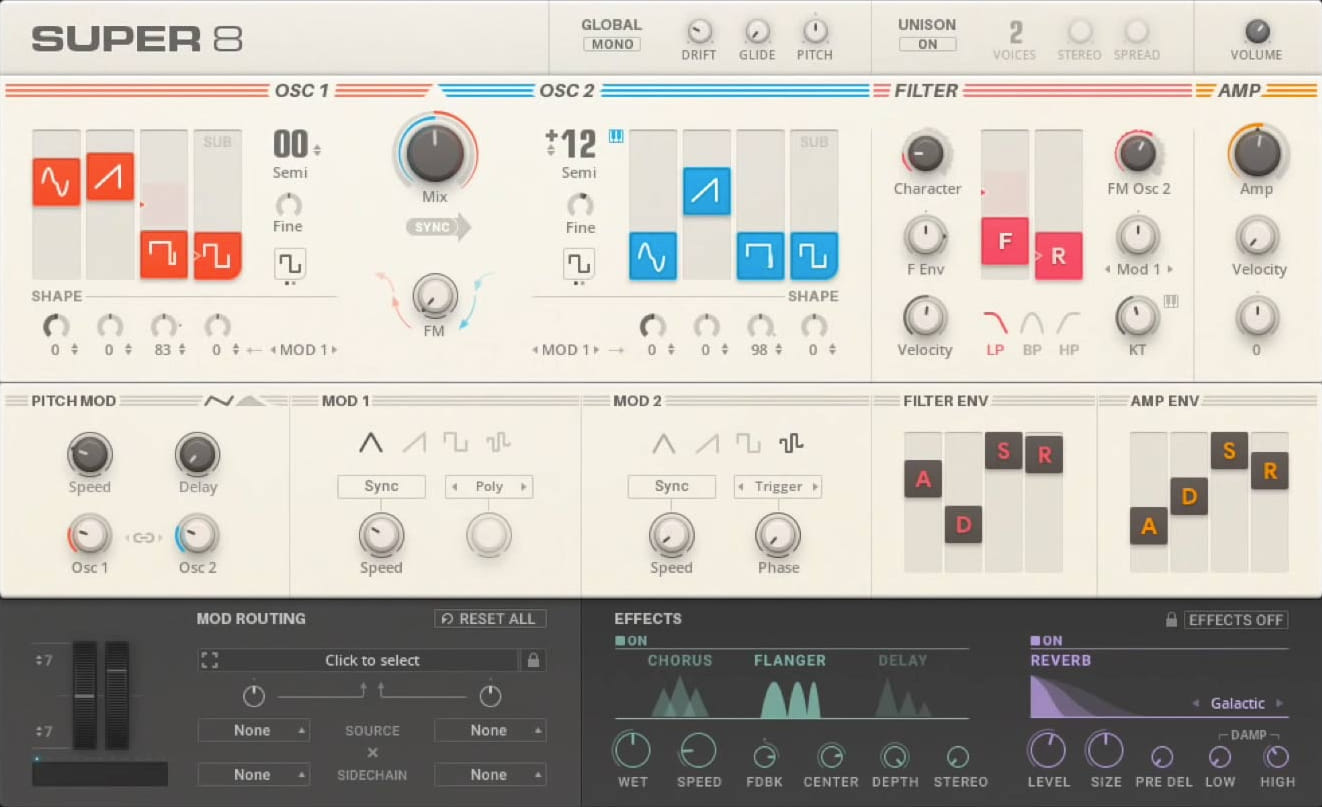This screenshot has height=807, width=1322.
Task: Click OSC 2 blue sine wave block
Action: (653, 256)
